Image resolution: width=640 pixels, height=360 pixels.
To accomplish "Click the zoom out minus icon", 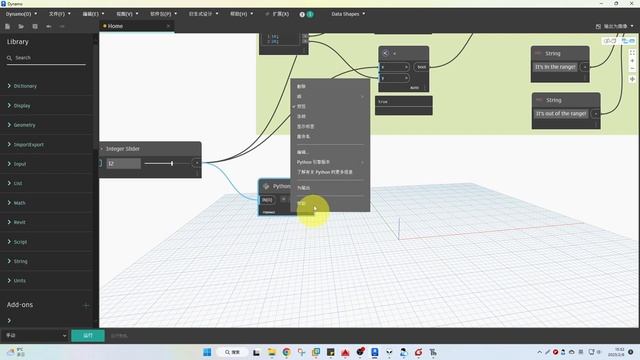I will pos(632,69).
